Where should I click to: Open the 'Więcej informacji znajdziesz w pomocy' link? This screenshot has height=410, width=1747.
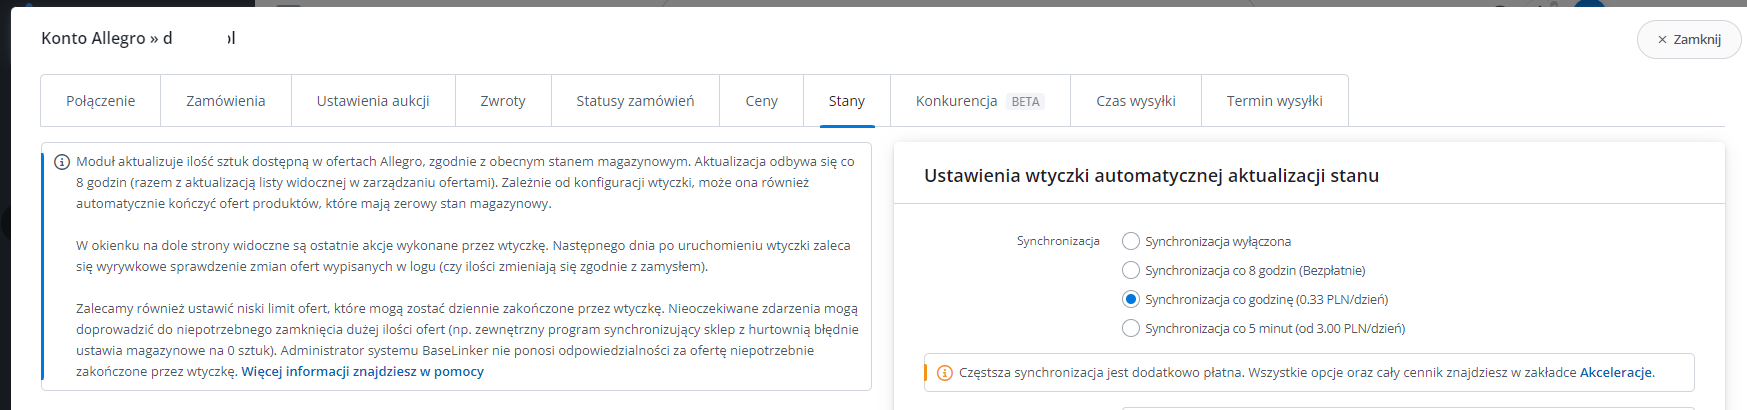coord(362,372)
